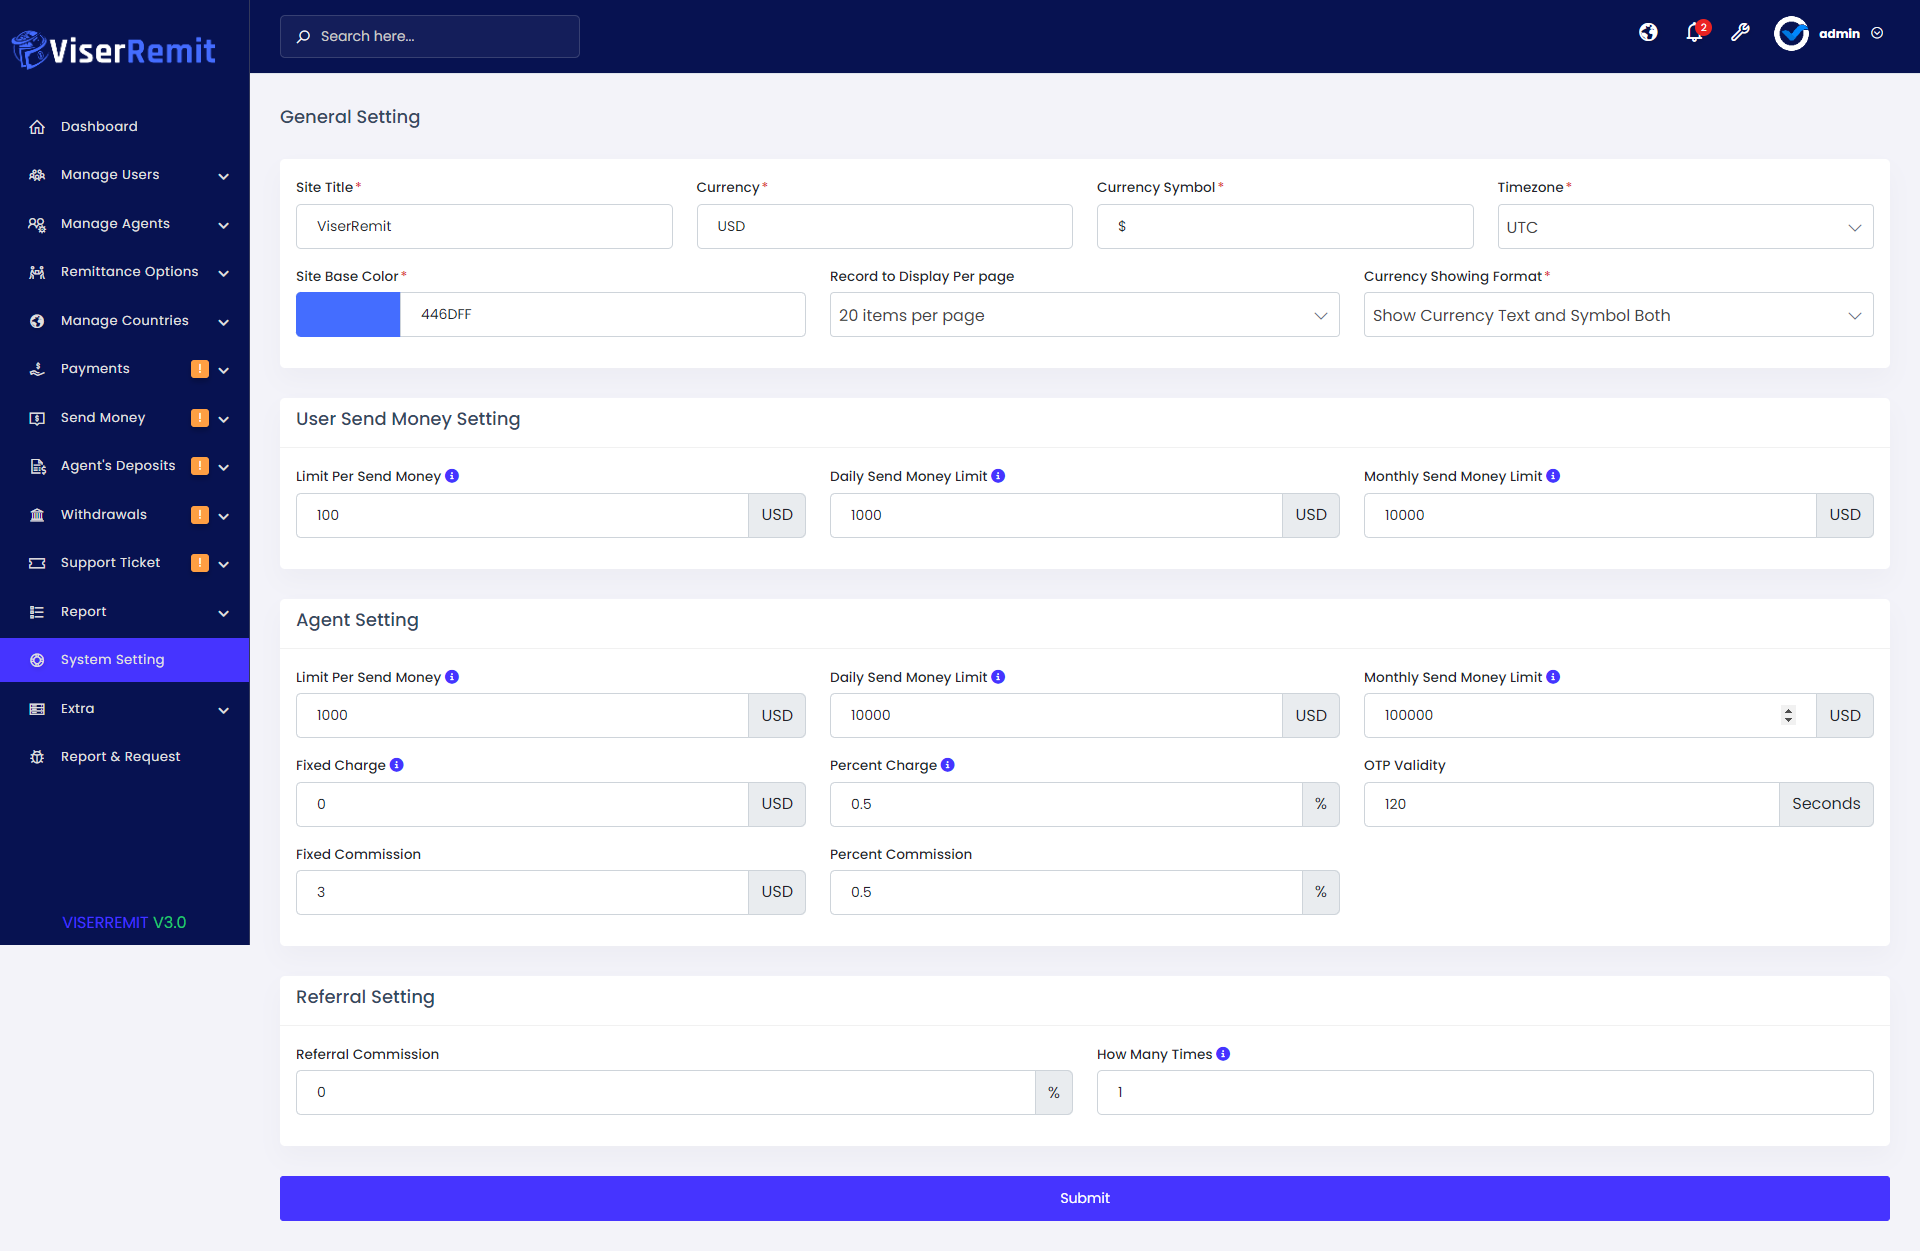Click the Submit button
The height and width of the screenshot is (1251, 1920).
coord(1084,1198)
